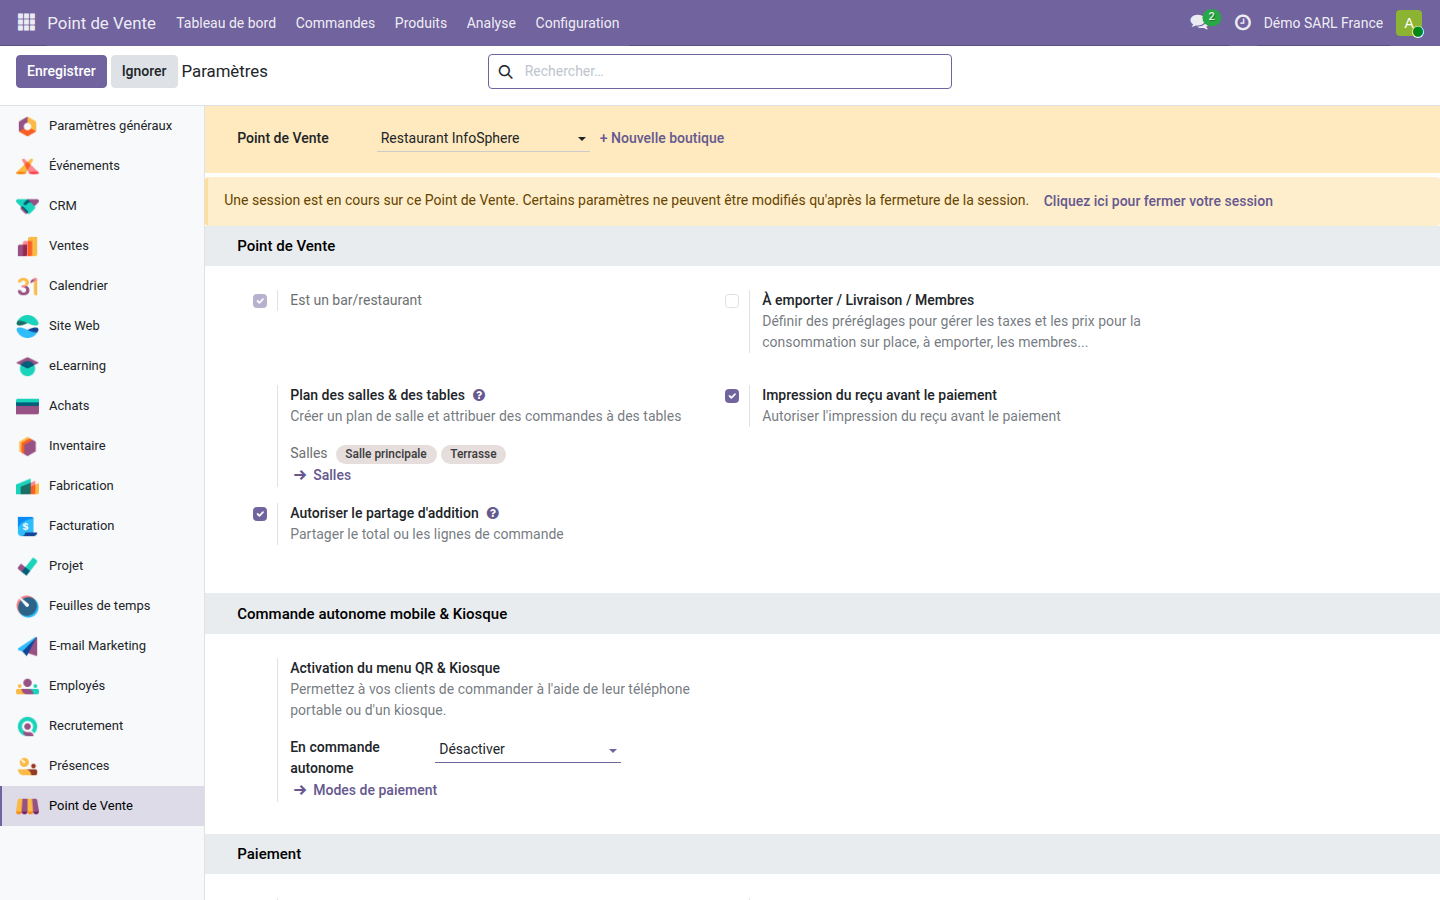
Task: Open the Site Web settings icon
Action: 28,326
